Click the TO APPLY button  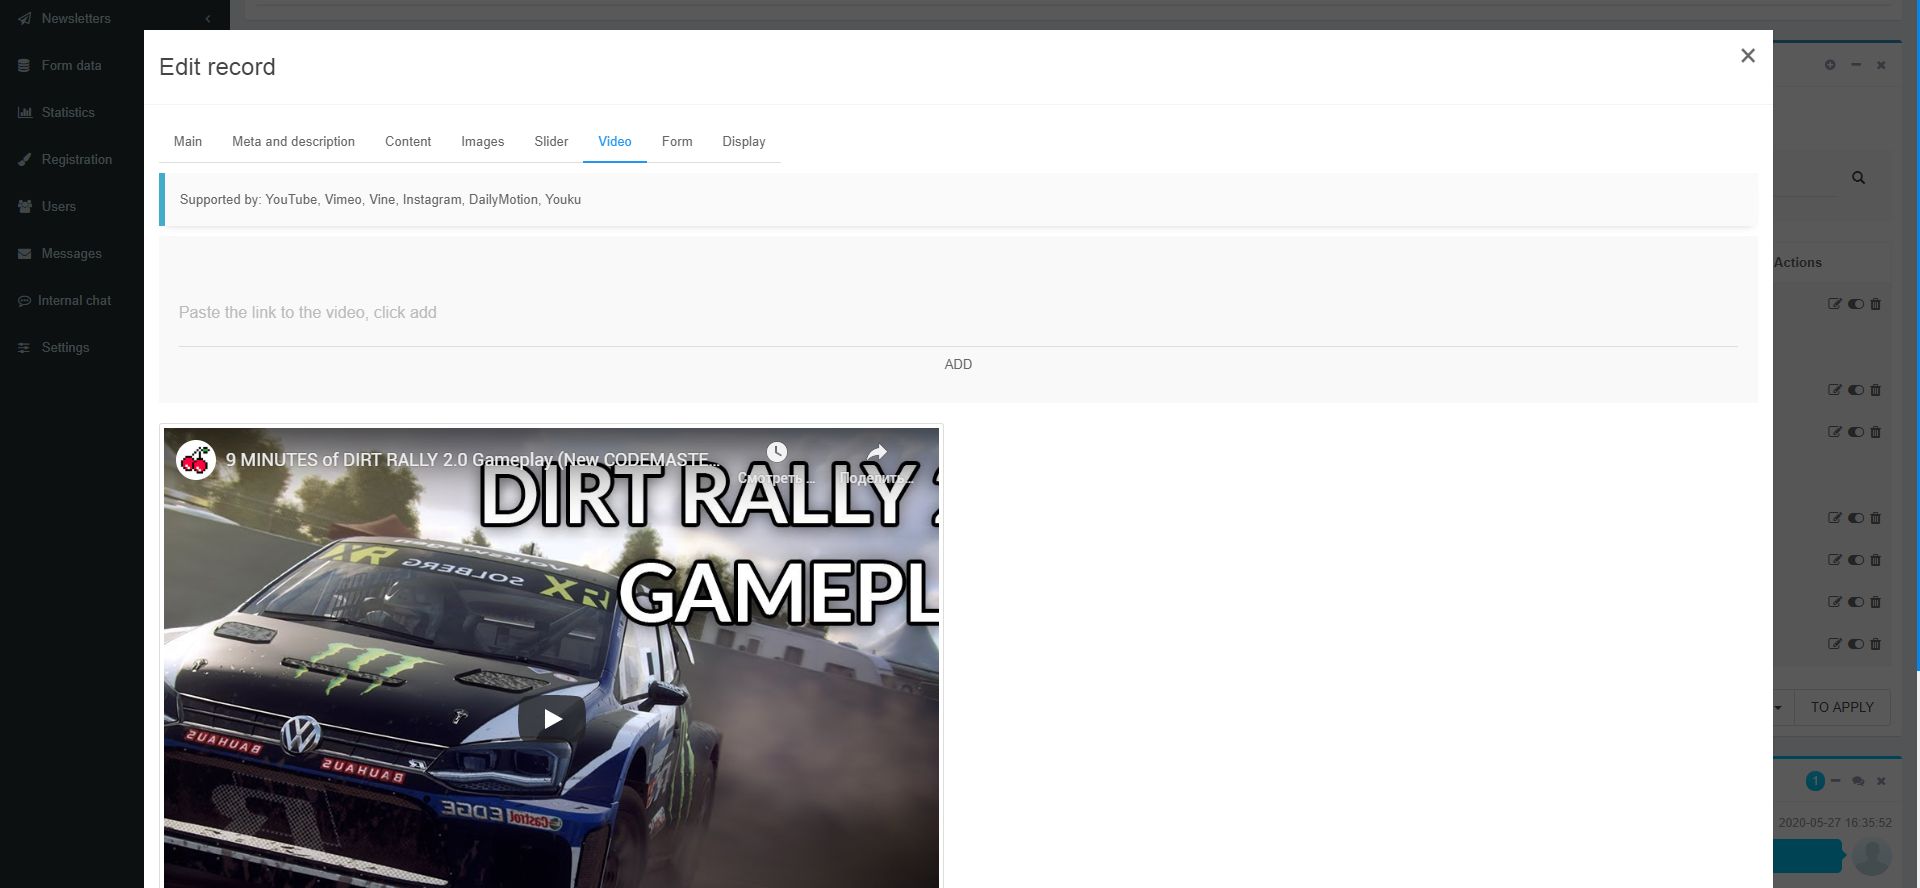click(1842, 708)
